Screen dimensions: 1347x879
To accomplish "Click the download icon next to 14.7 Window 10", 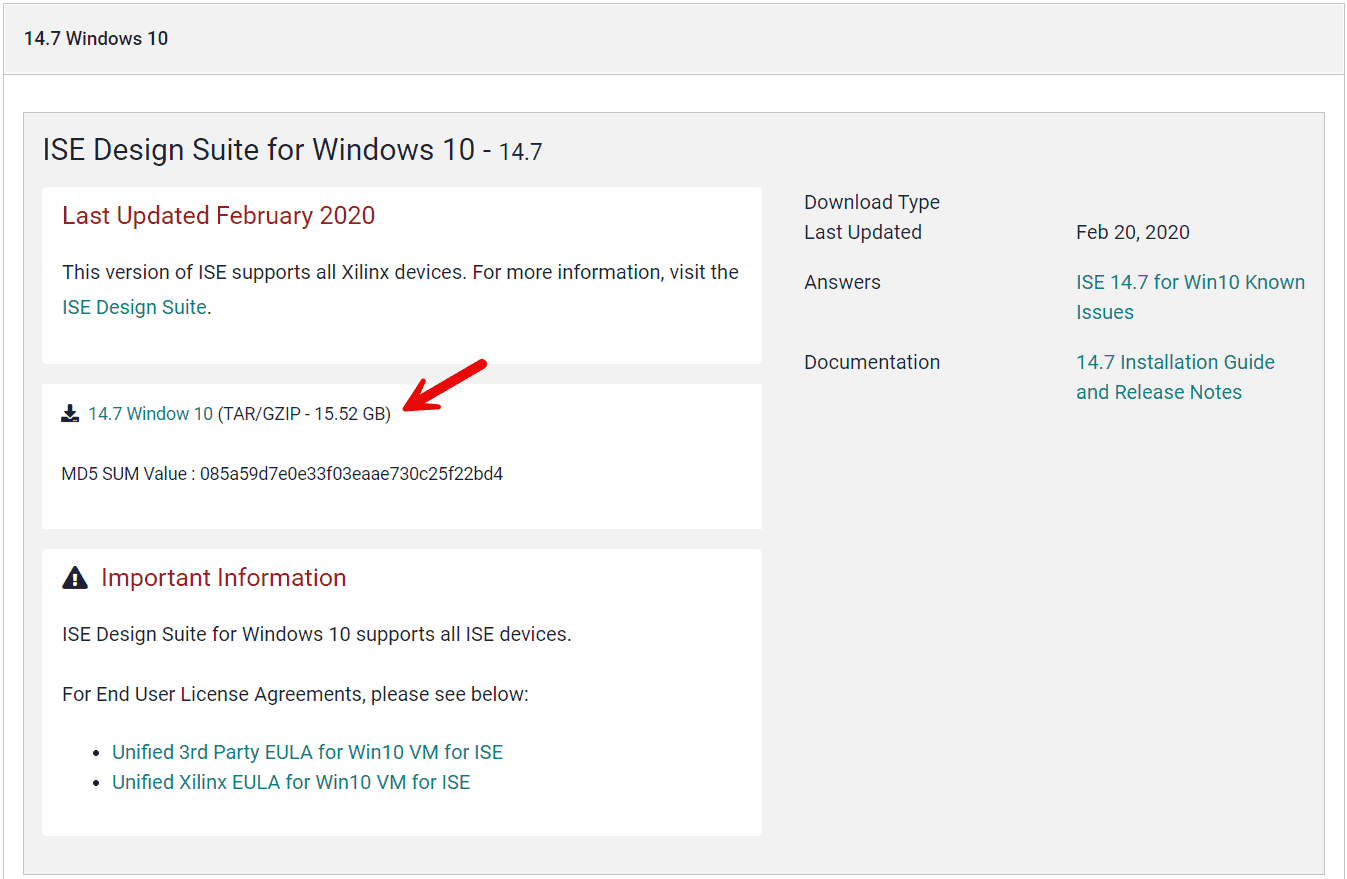I will coord(69,412).
